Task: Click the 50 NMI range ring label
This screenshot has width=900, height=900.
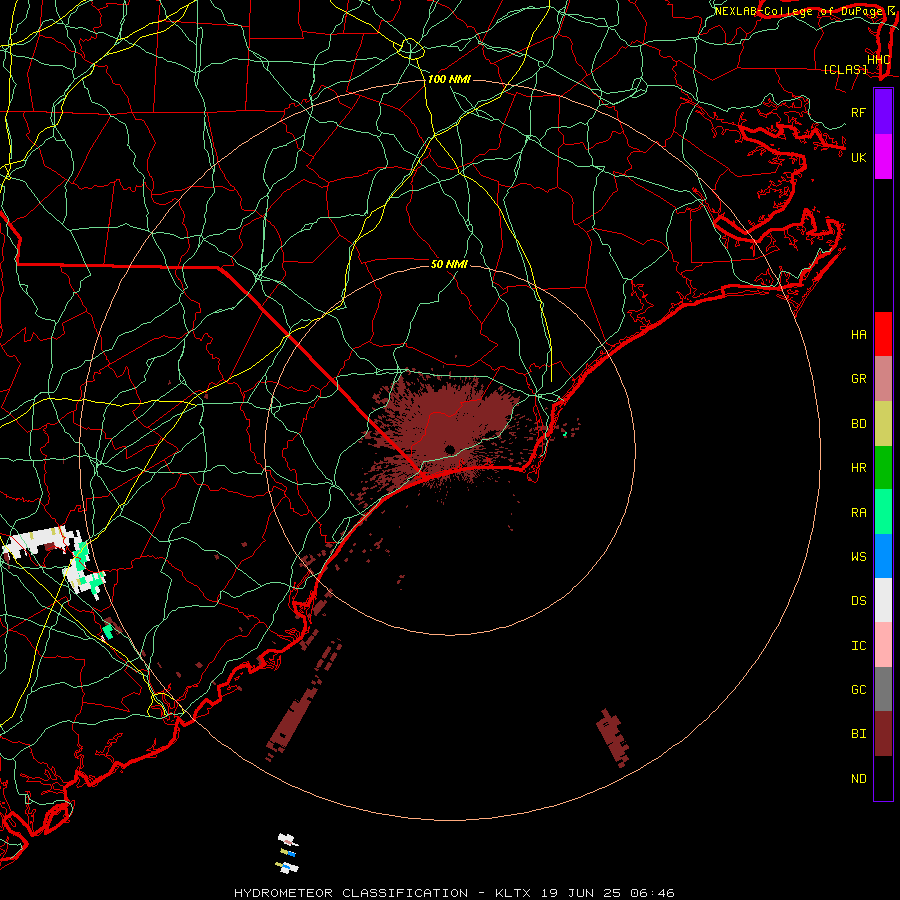Action: (x=449, y=264)
